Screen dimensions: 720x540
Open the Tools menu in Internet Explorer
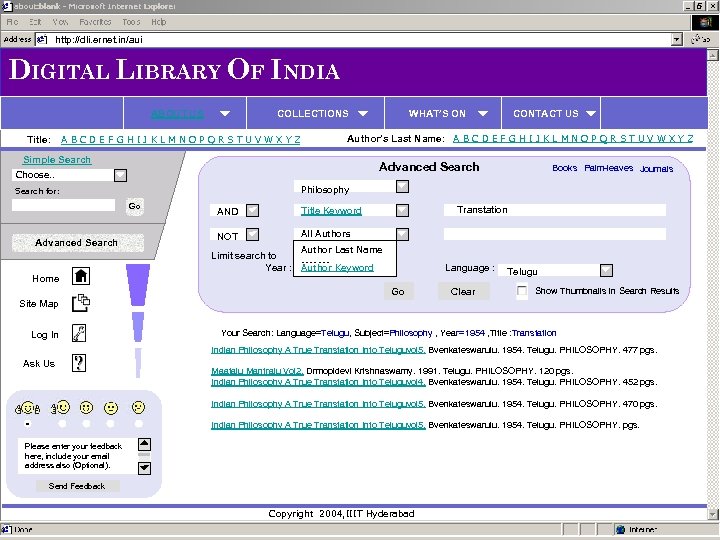pos(131,22)
